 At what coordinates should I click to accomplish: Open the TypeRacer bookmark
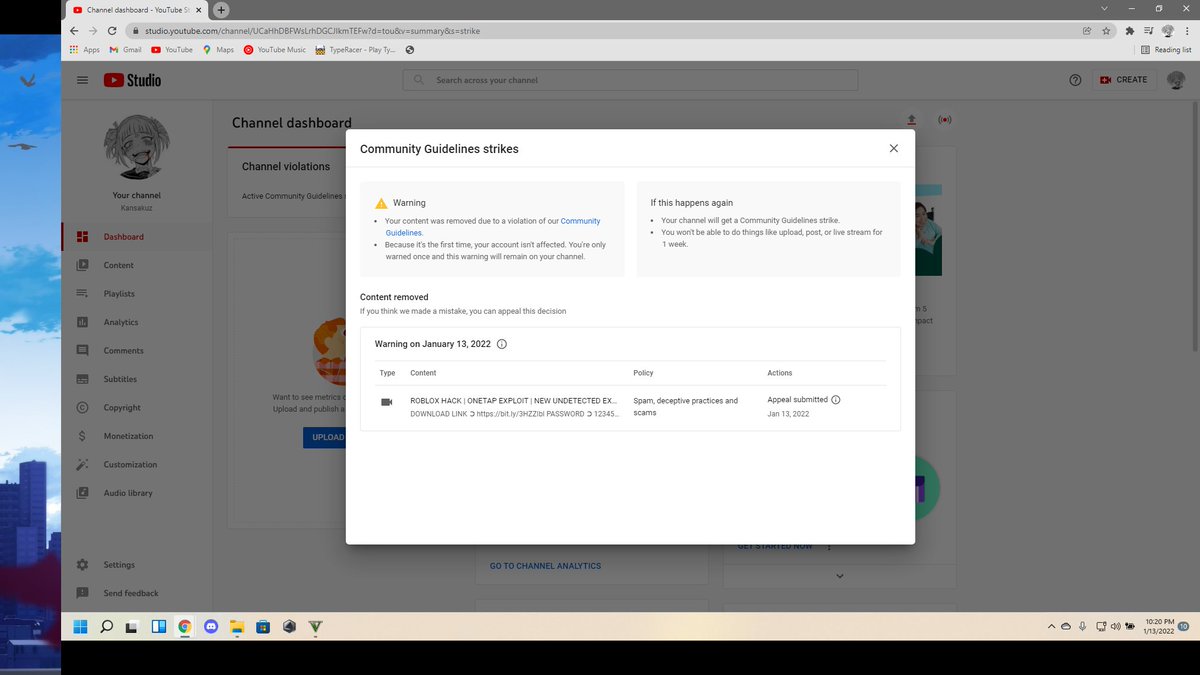(355, 49)
